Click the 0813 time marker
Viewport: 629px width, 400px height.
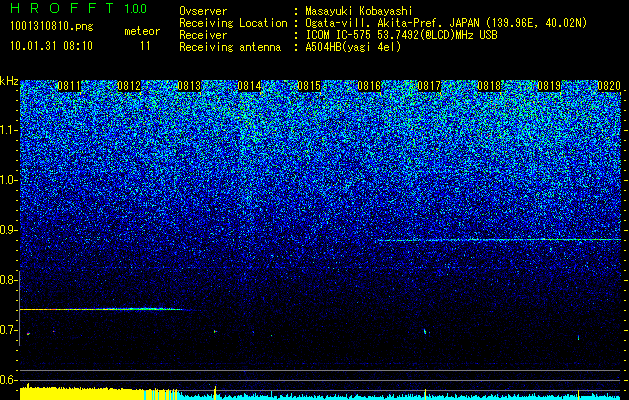coord(189,86)
